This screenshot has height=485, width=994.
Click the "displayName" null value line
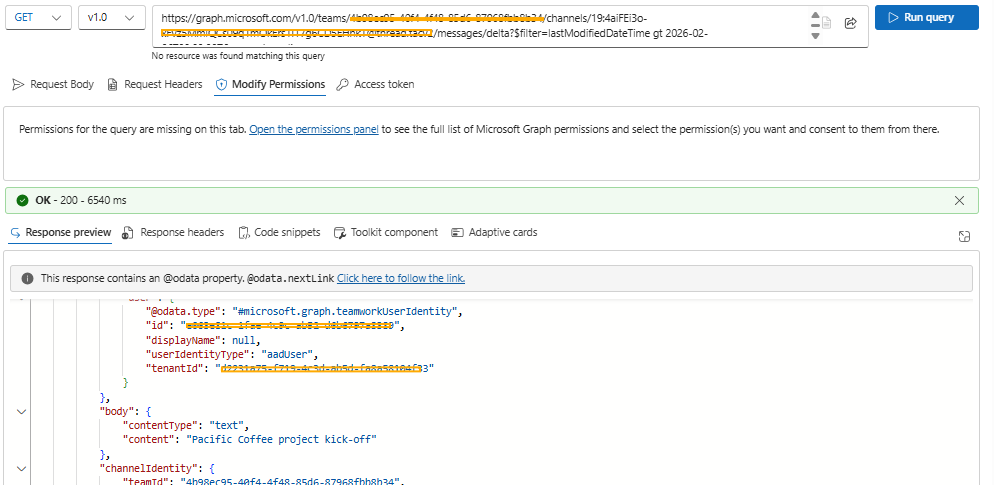click(x=202, y=340)
